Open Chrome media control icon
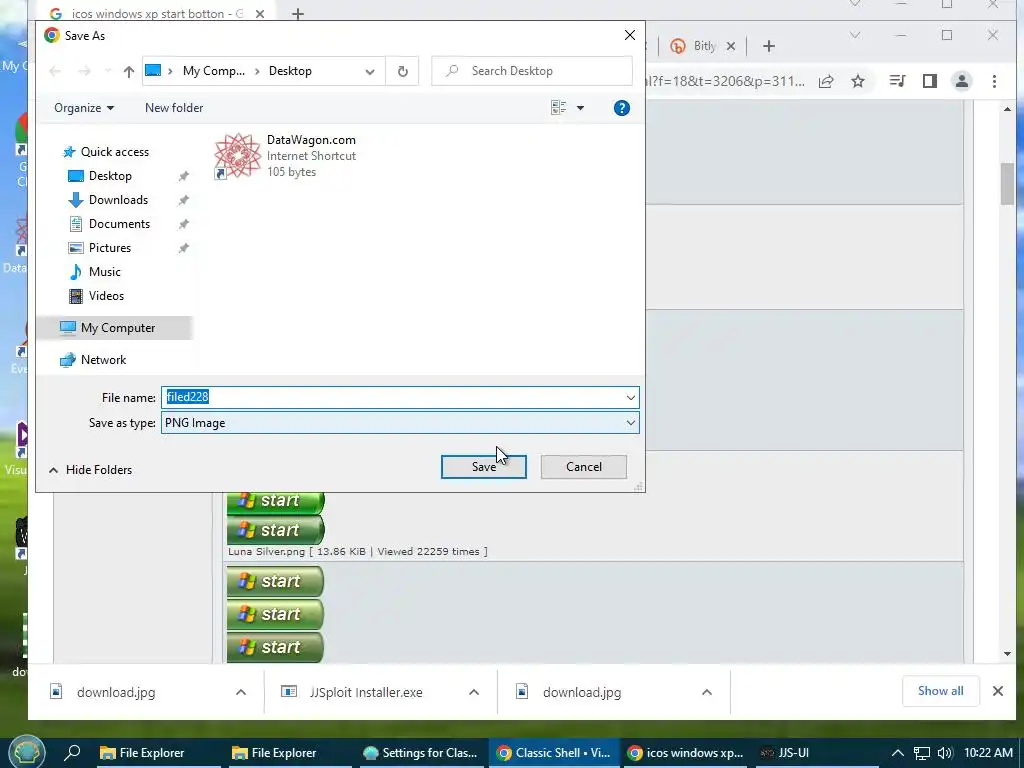 897,81
